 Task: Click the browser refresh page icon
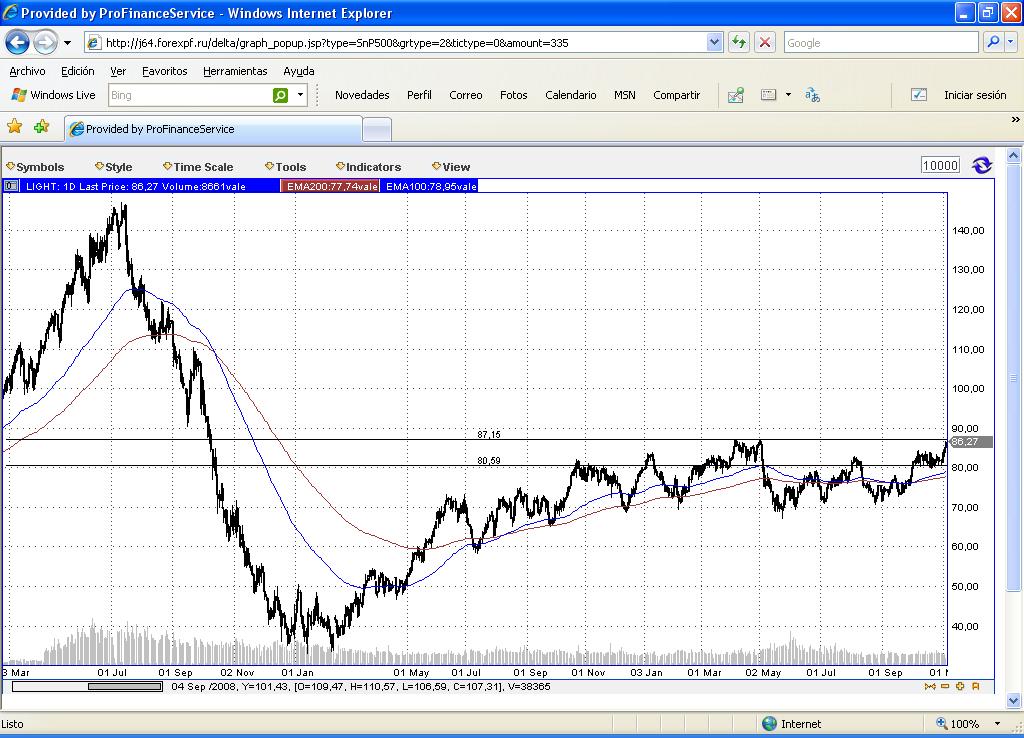(x=739, y=42)
